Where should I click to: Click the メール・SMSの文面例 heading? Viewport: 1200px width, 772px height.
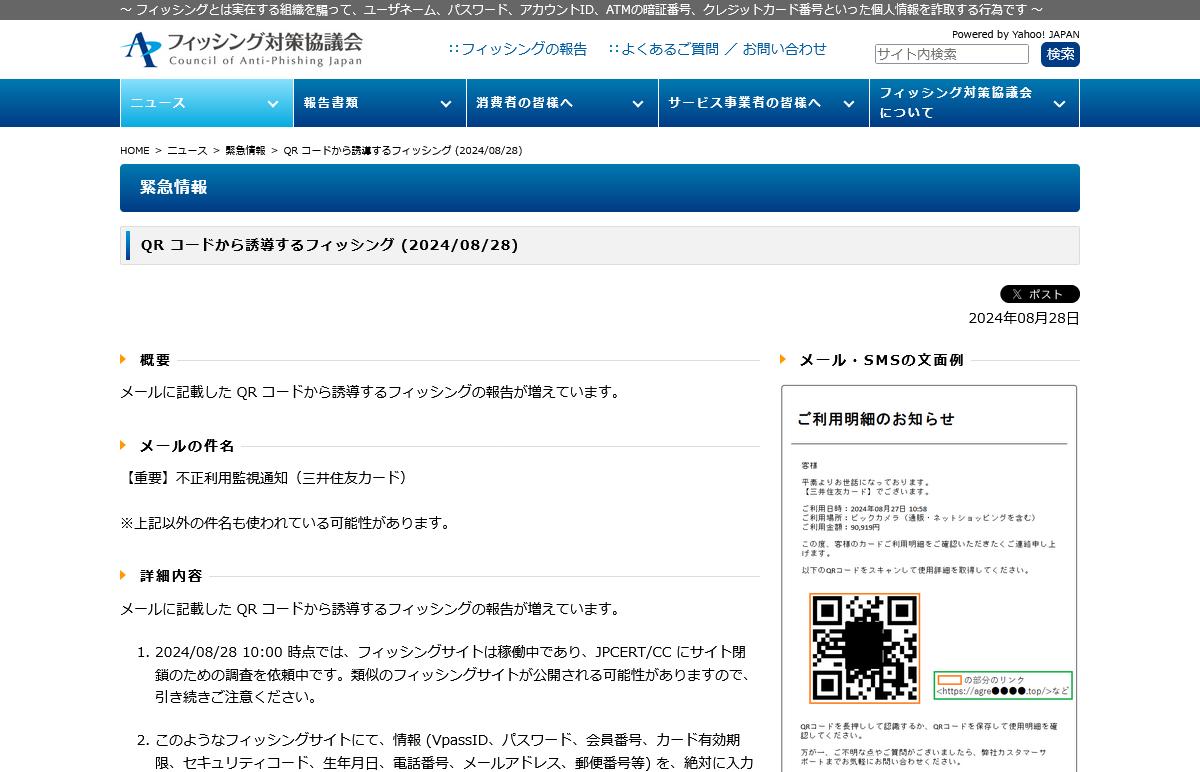(x=881, y=360)
